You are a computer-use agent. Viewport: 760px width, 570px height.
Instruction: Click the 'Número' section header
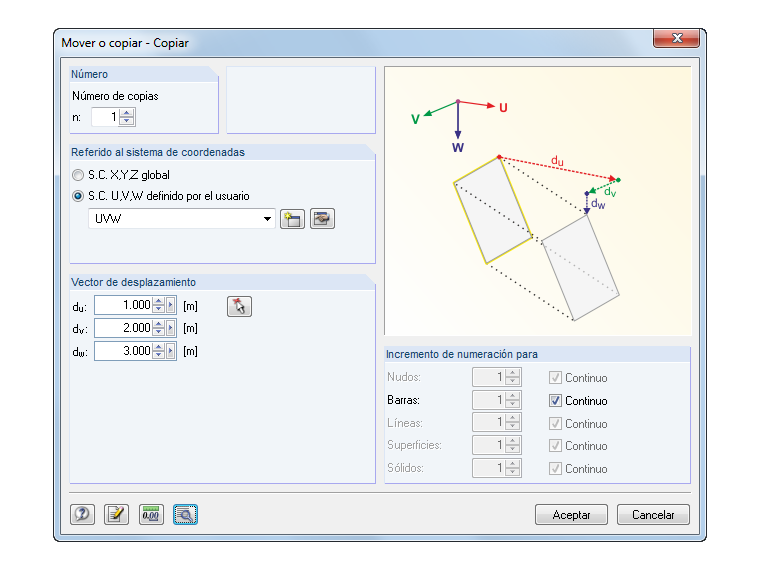tap(90, 74)
